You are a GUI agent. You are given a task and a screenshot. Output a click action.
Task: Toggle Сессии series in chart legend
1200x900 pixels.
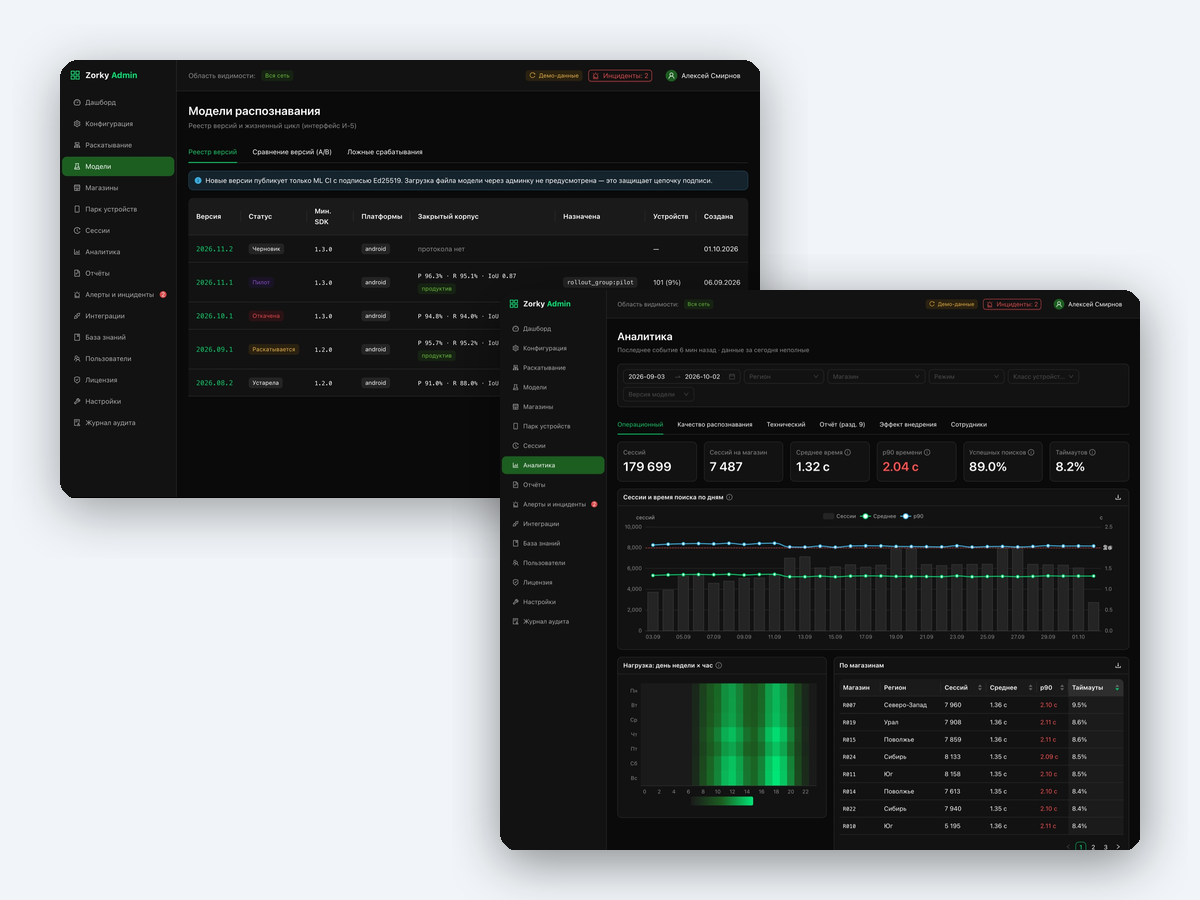tap(840, 516)
